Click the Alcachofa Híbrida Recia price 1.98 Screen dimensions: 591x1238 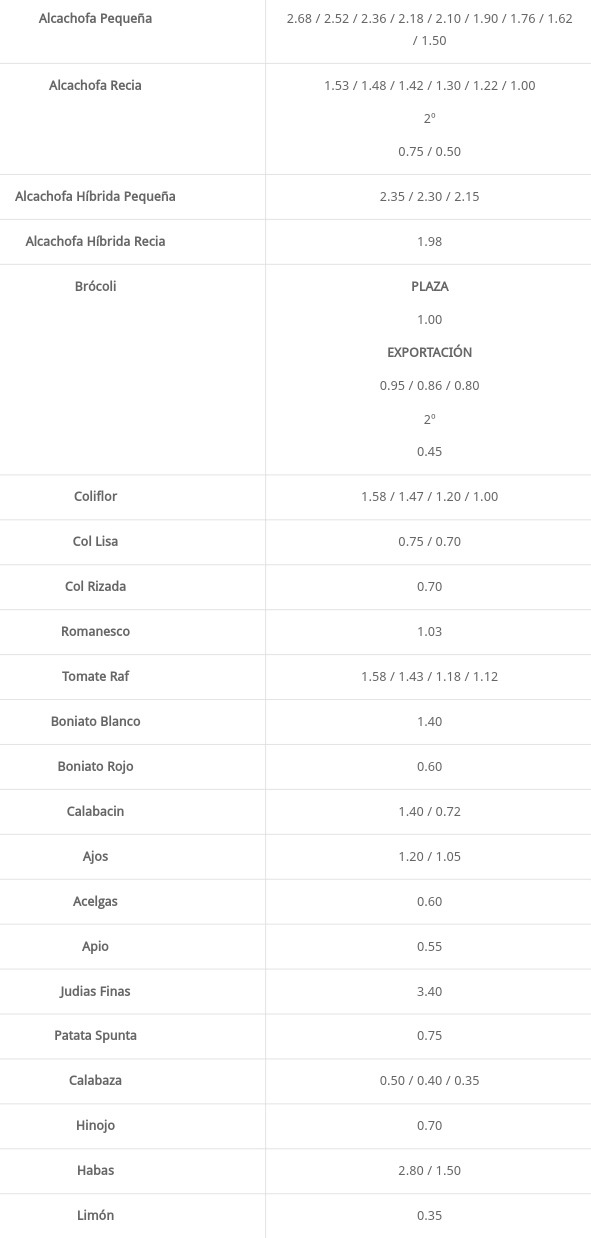point(429,242)
